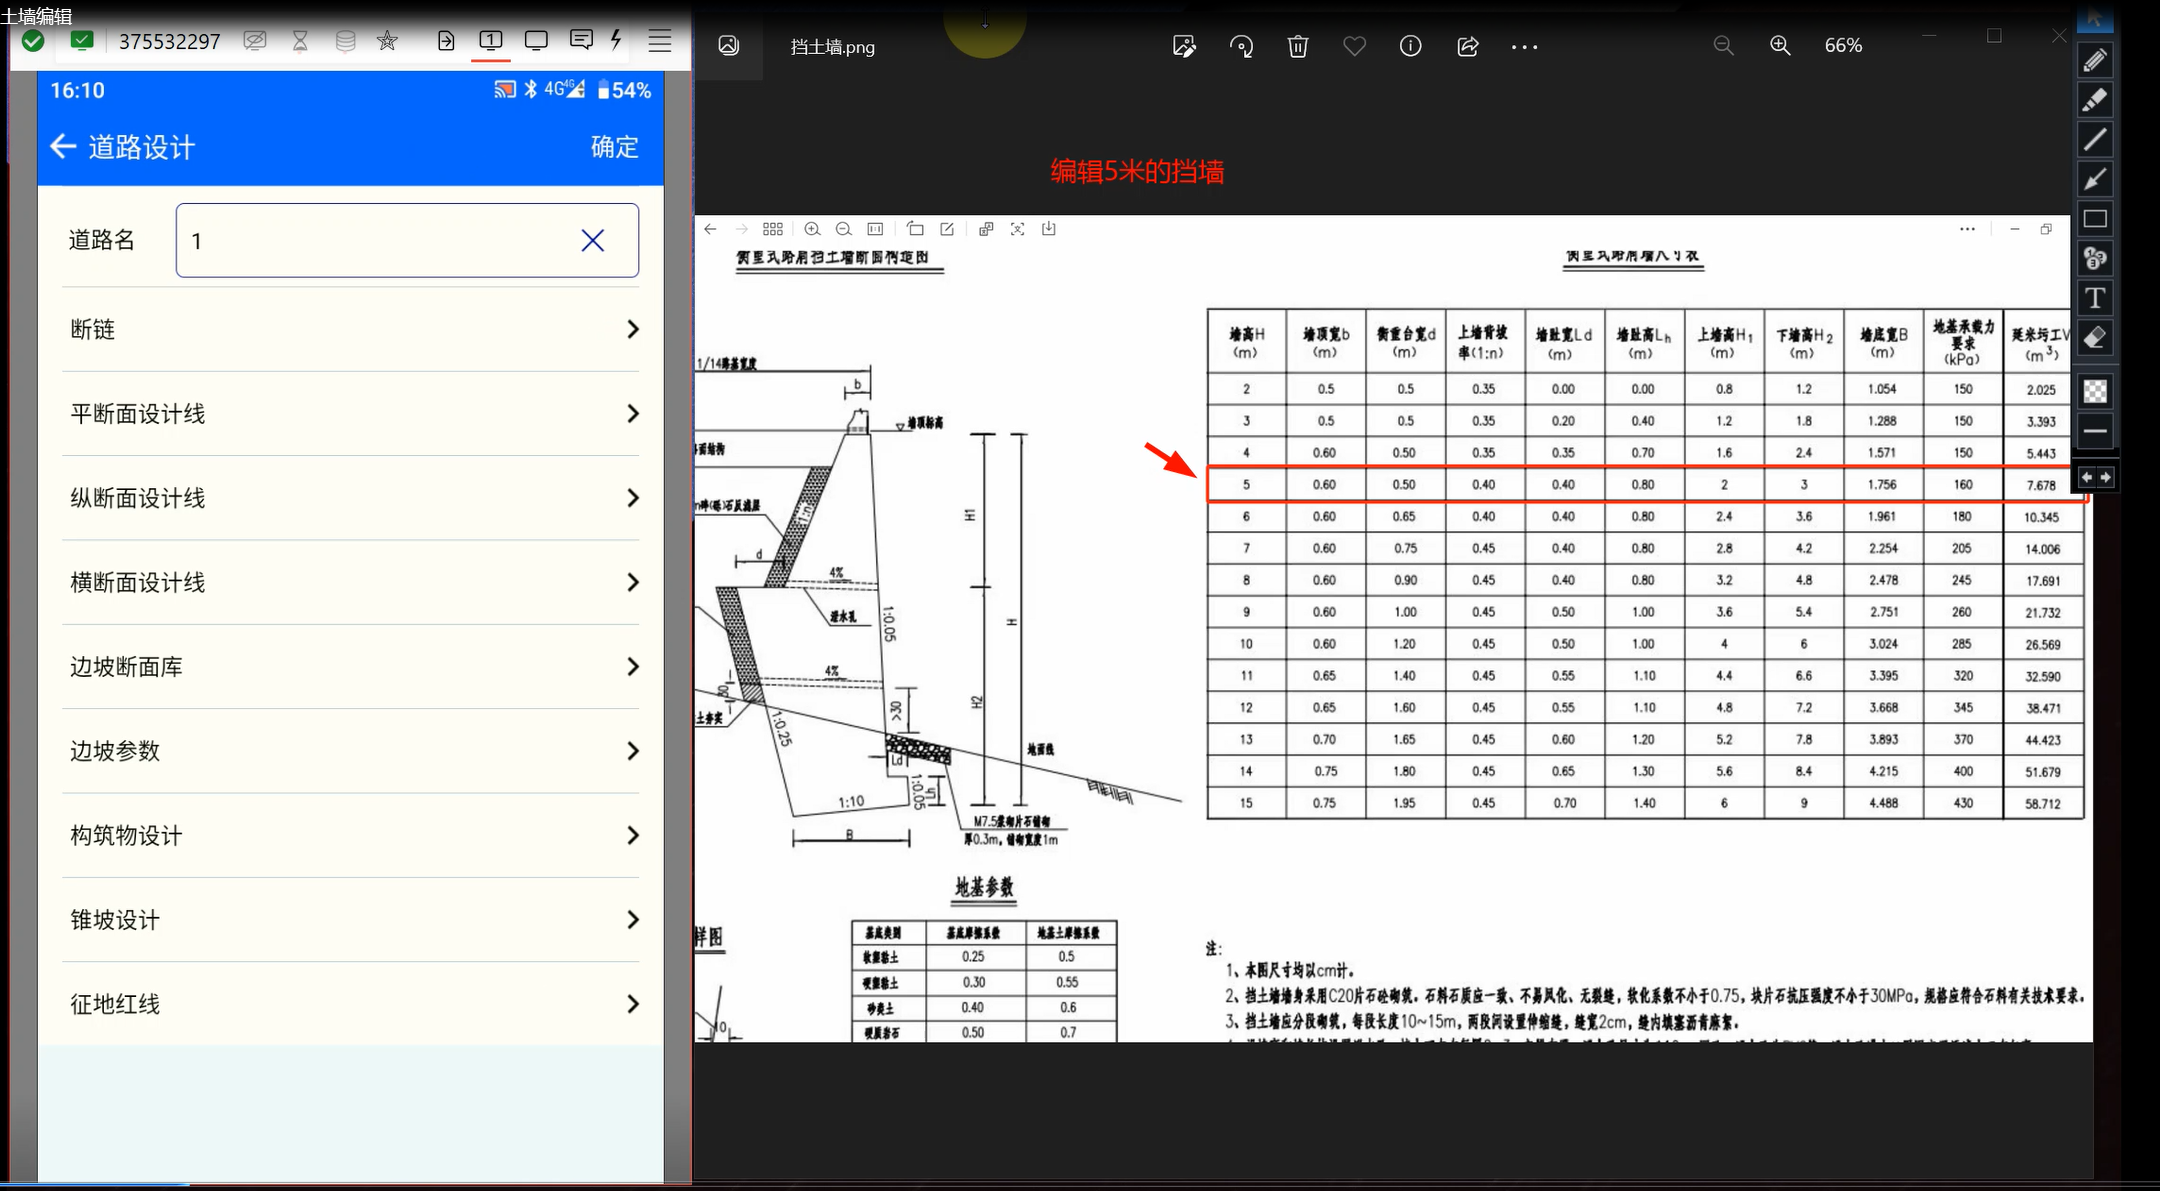Image resolution: width=2160 pixels, height=1191 pixels.
Task: Open the 边坡断面库 row
Action: (350, 667)
